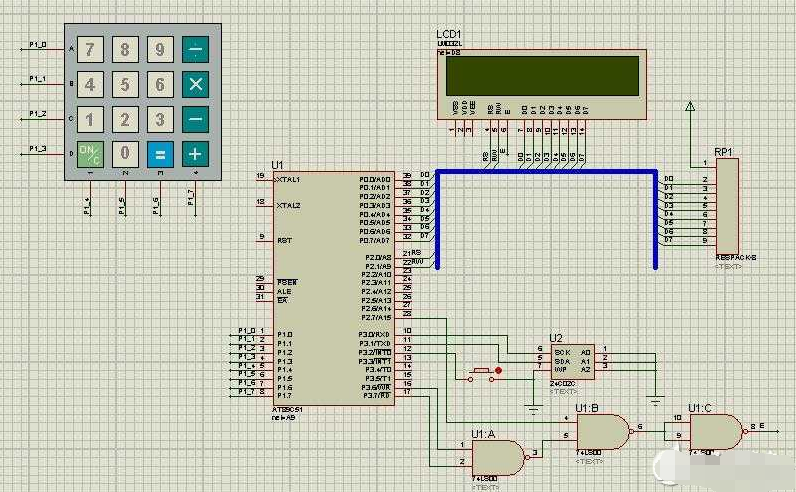Screen dimensions: 796x492
Task: Click the 7 key on the keypad
Action: [90, 49]
